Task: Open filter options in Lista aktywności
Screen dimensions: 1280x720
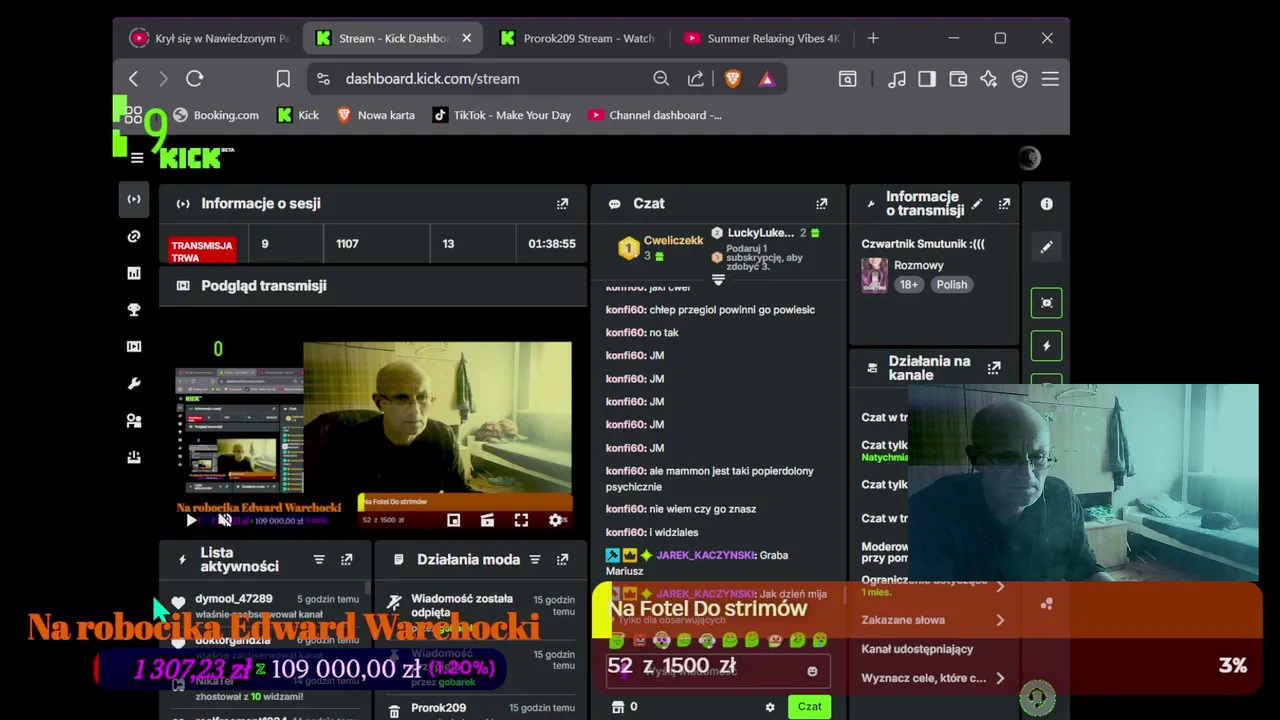Action: [319, 560]
